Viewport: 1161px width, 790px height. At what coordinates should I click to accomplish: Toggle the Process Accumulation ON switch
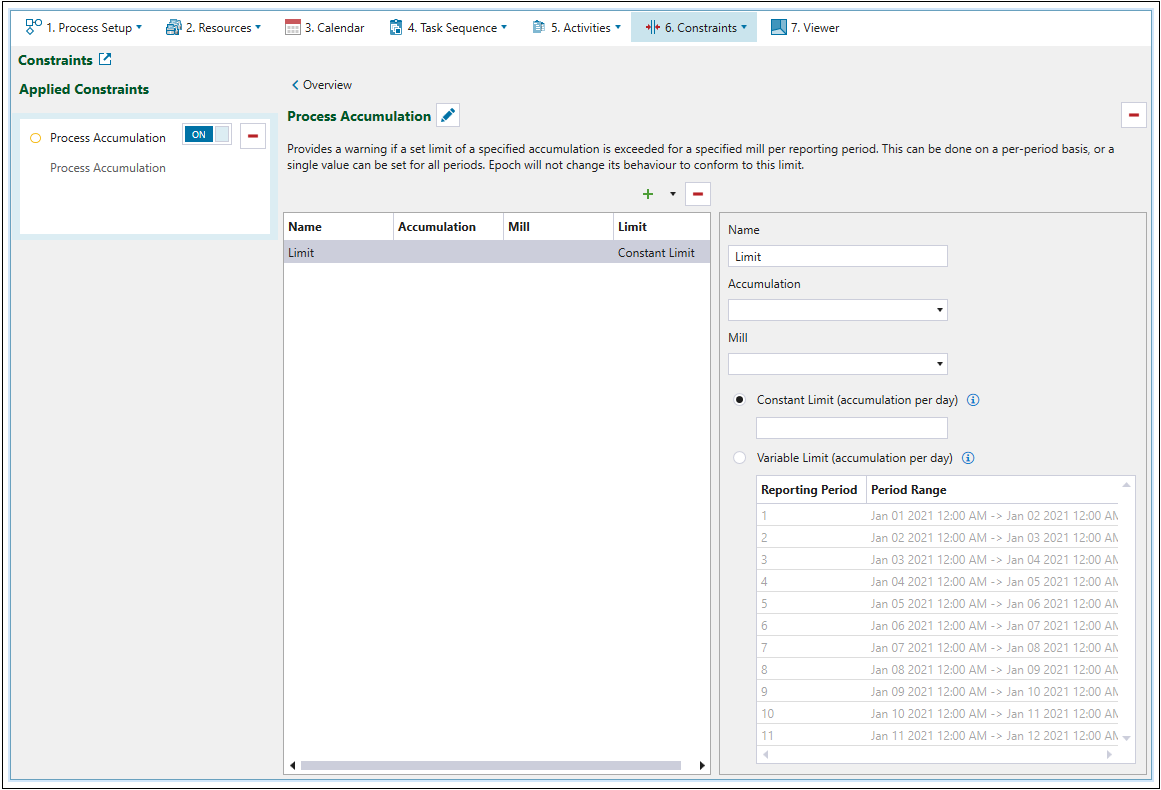207,135
